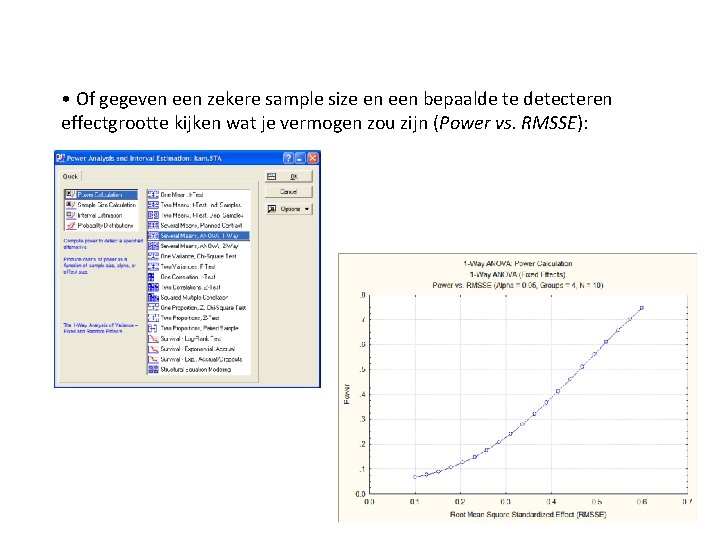Click the Several Means, Planned Contrast icon
The width and height of the screenshot is (720, 540).
pos(153,225)
